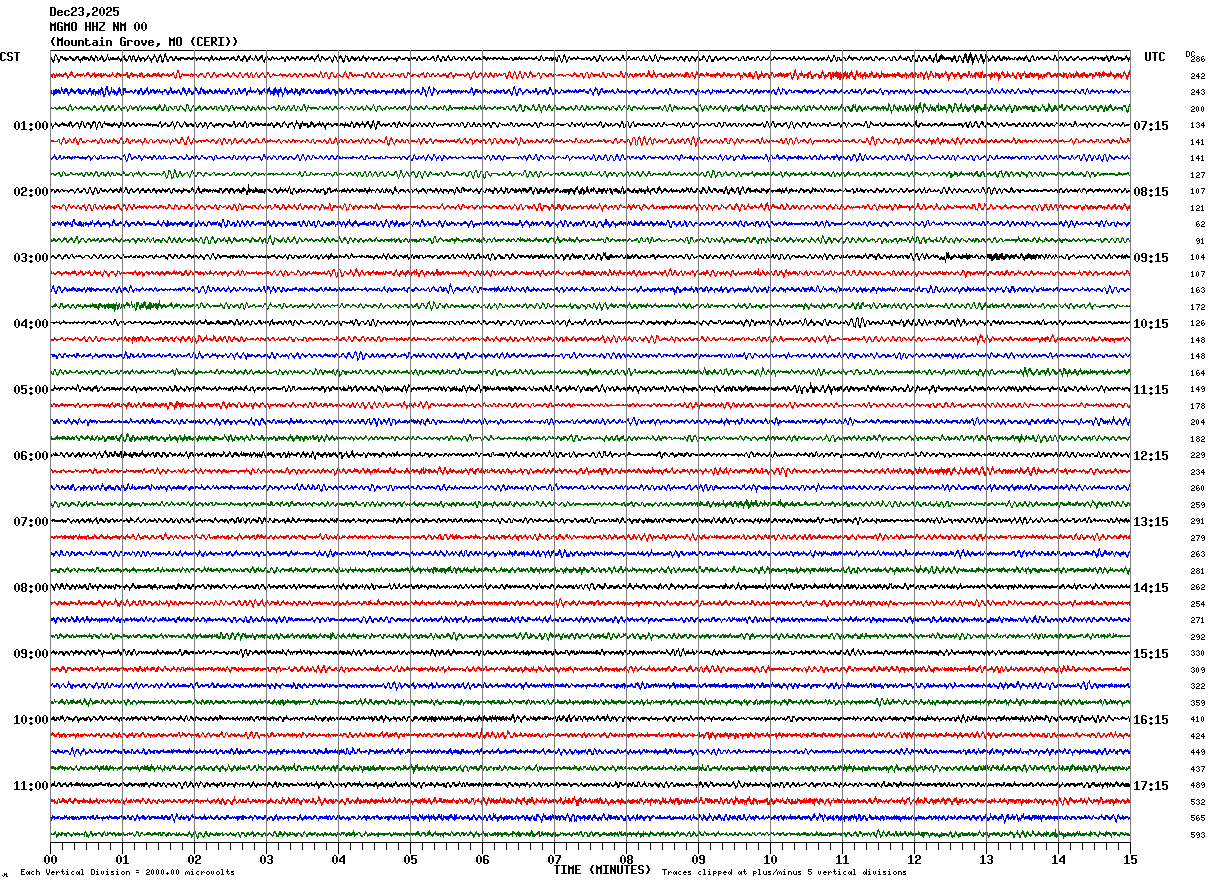Screen dimensions: 1210x886
Task: Click the 12:15 UTC time label
Action: tap(1151, 456)
